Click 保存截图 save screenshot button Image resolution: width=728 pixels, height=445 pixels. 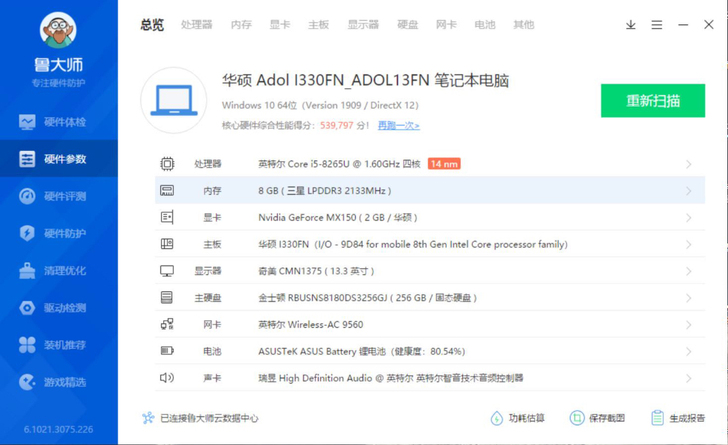(x=597, y=418)
